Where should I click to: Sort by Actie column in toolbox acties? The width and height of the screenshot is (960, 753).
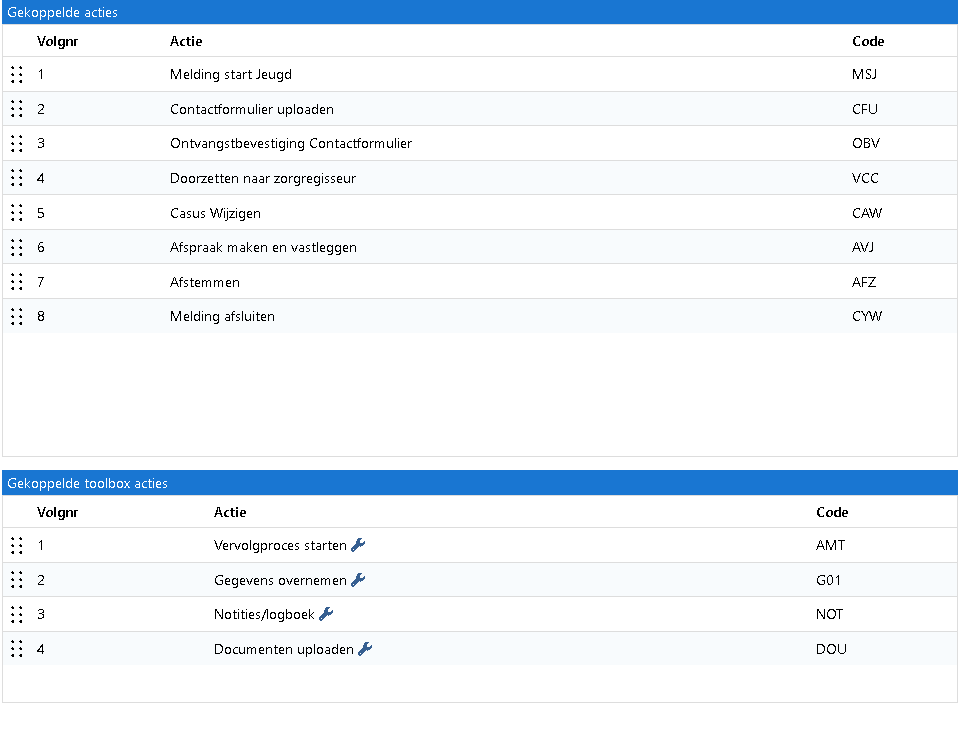230,512
